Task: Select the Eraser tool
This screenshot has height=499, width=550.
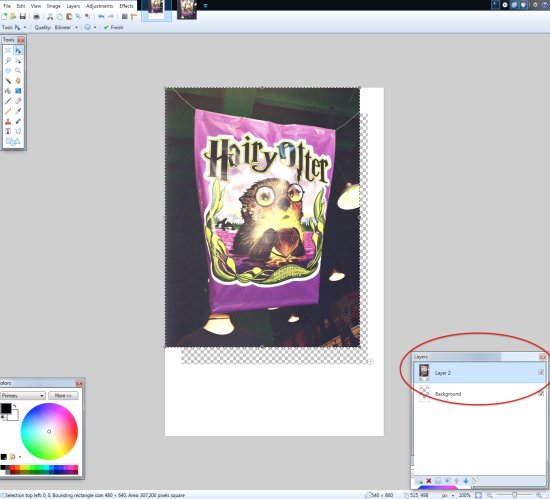Action: (x=18, y=101)
